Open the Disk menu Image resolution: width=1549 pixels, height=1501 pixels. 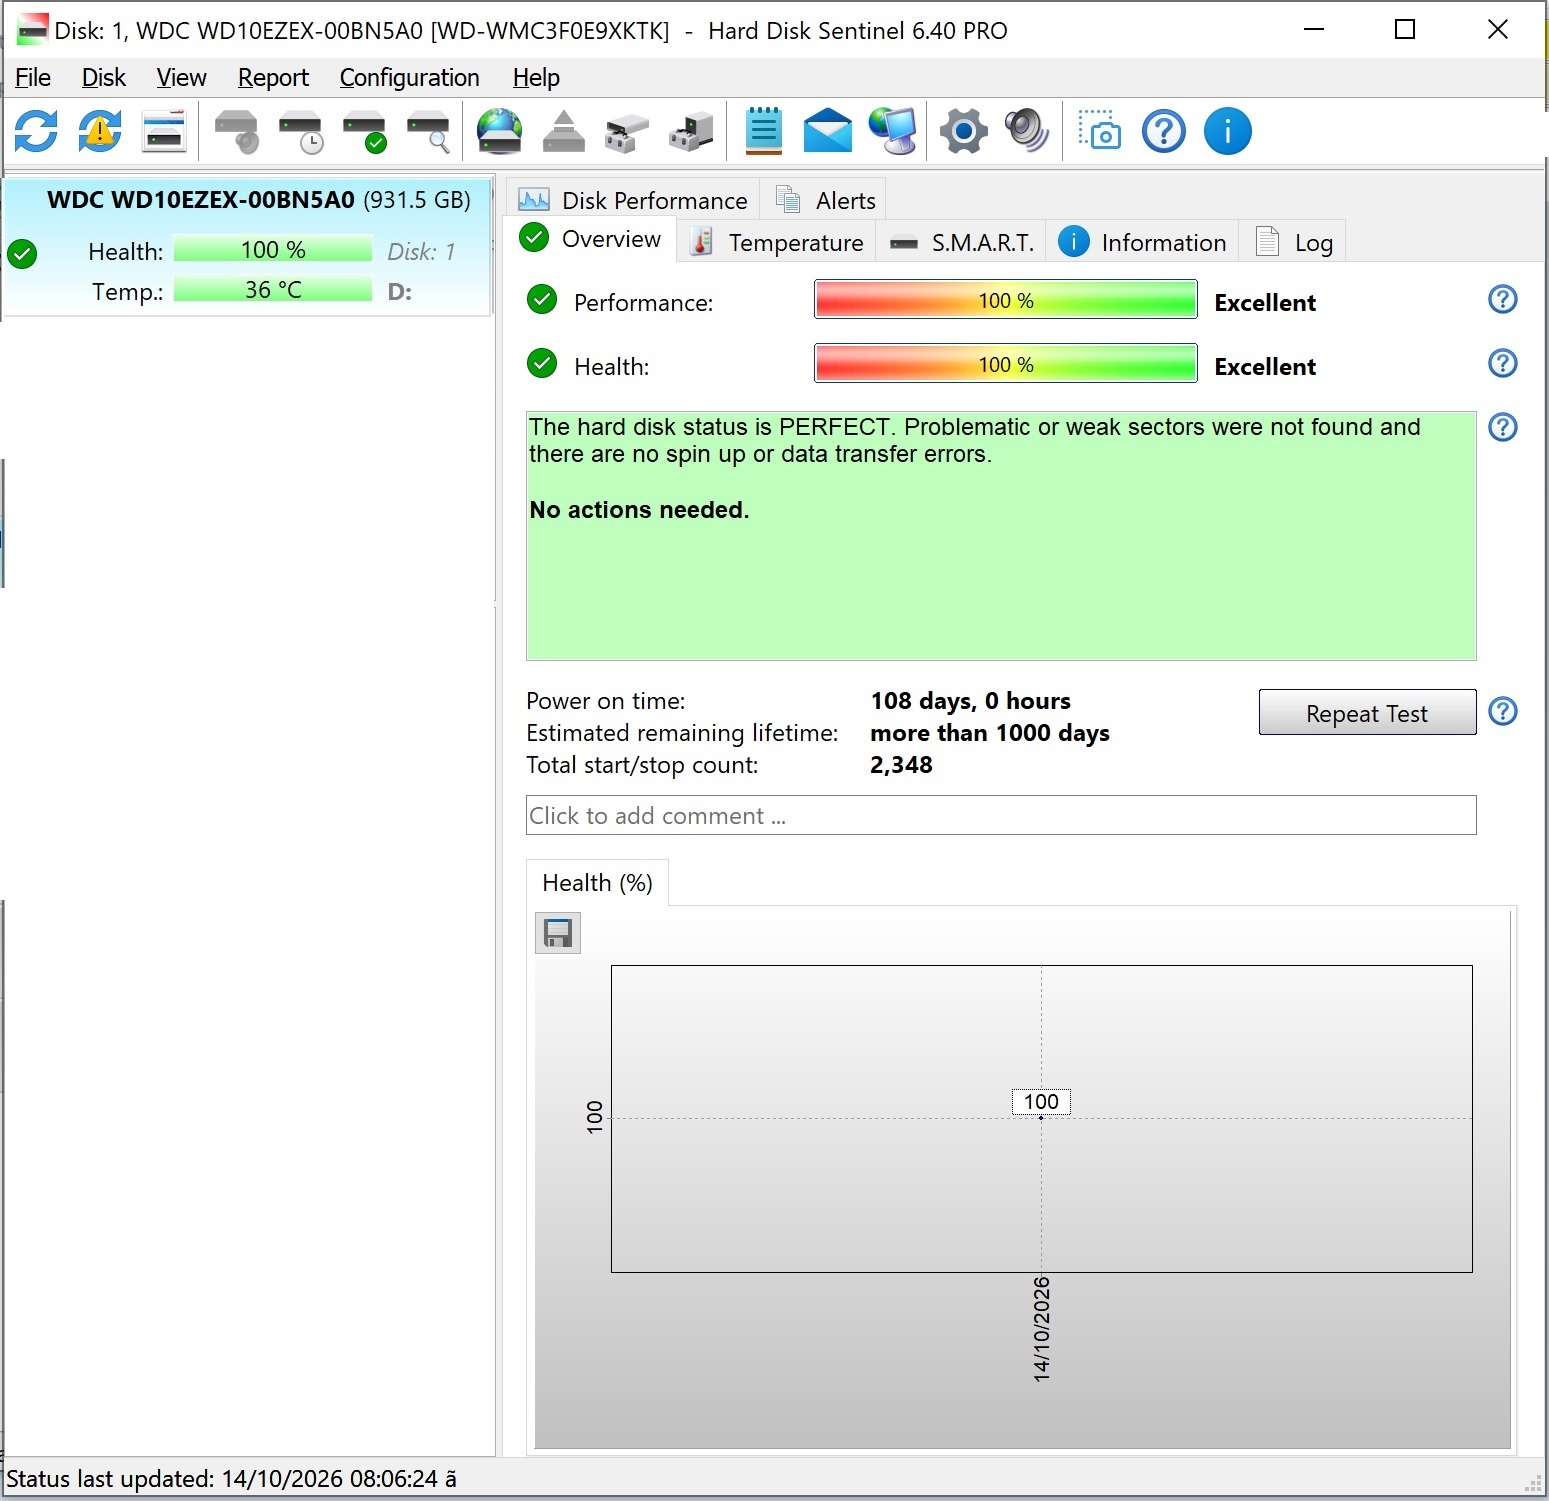tap(104, 77)
